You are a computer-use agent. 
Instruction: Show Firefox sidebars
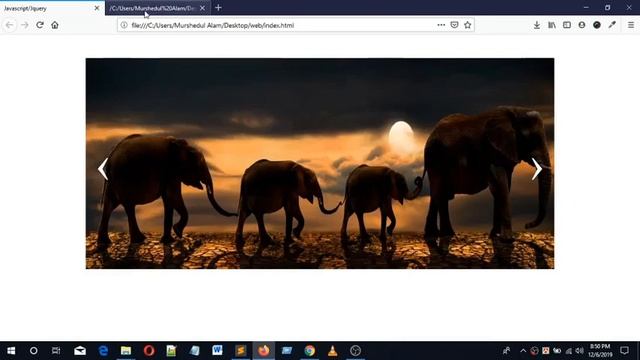coord(567,25)
